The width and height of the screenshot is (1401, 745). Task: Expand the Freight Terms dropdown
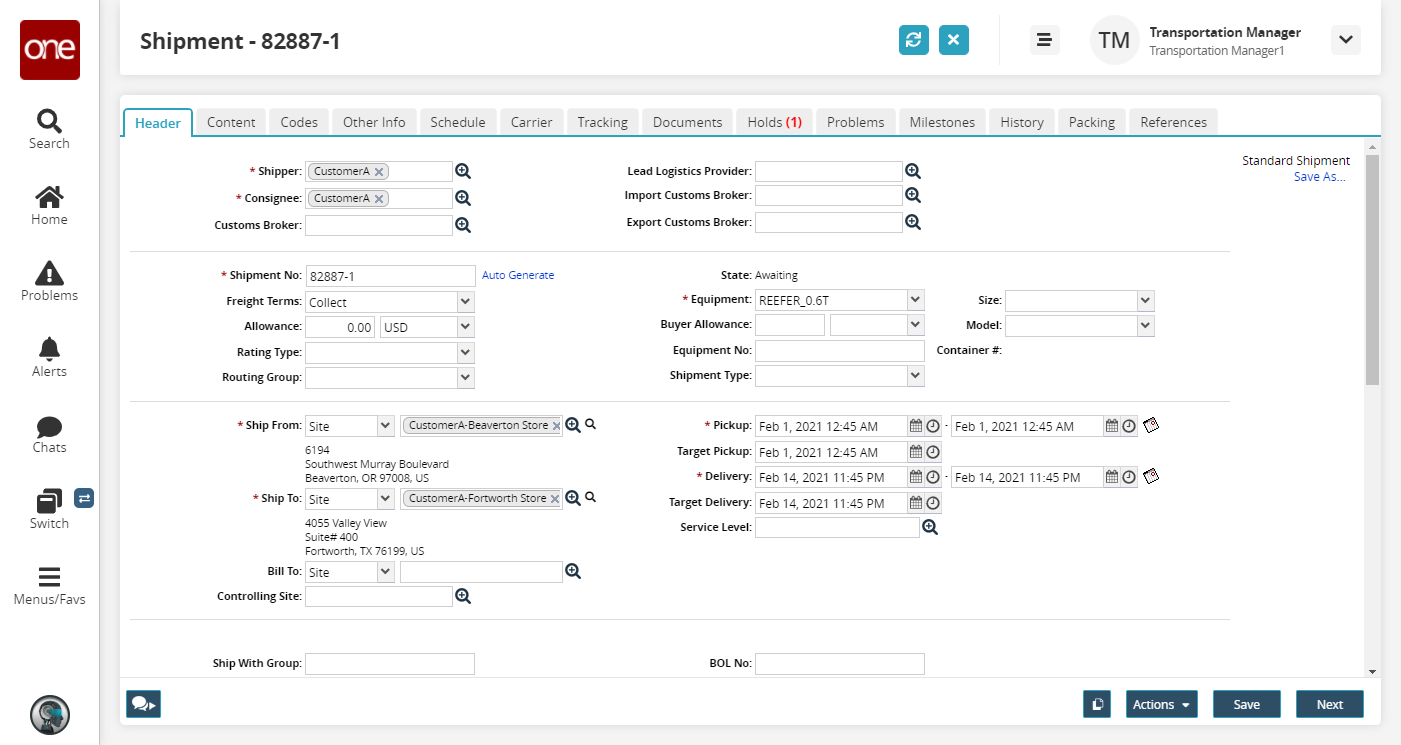coord(465,301)
